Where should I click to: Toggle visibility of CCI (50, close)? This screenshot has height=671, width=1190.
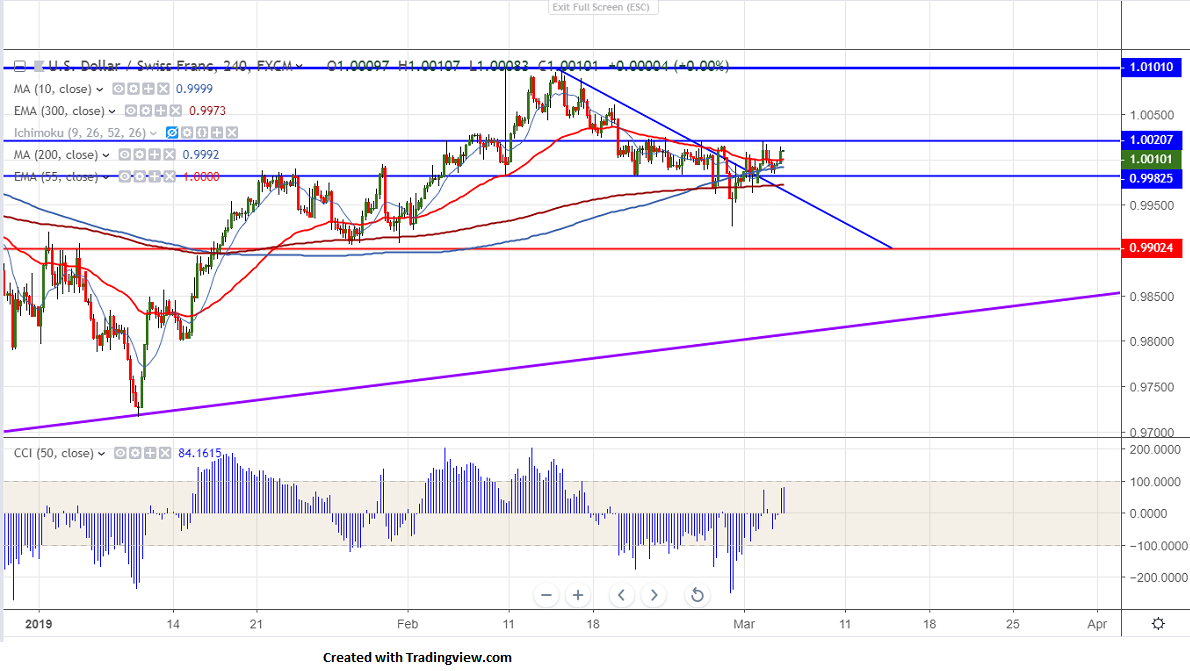pyautogui.click(x=120, y=453)
